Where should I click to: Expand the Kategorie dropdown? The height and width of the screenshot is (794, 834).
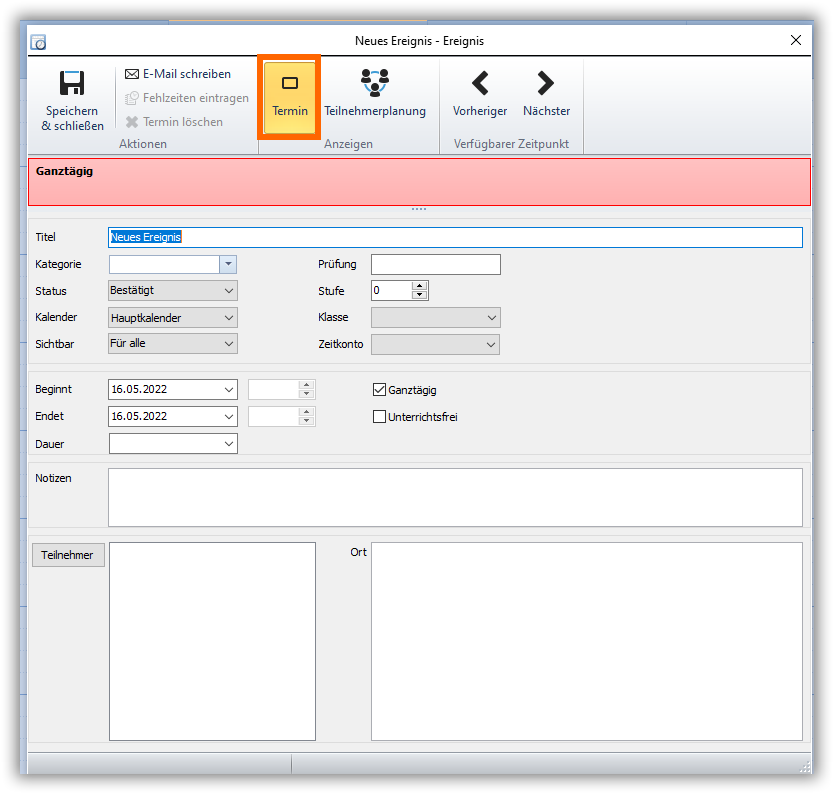(228, 265)
